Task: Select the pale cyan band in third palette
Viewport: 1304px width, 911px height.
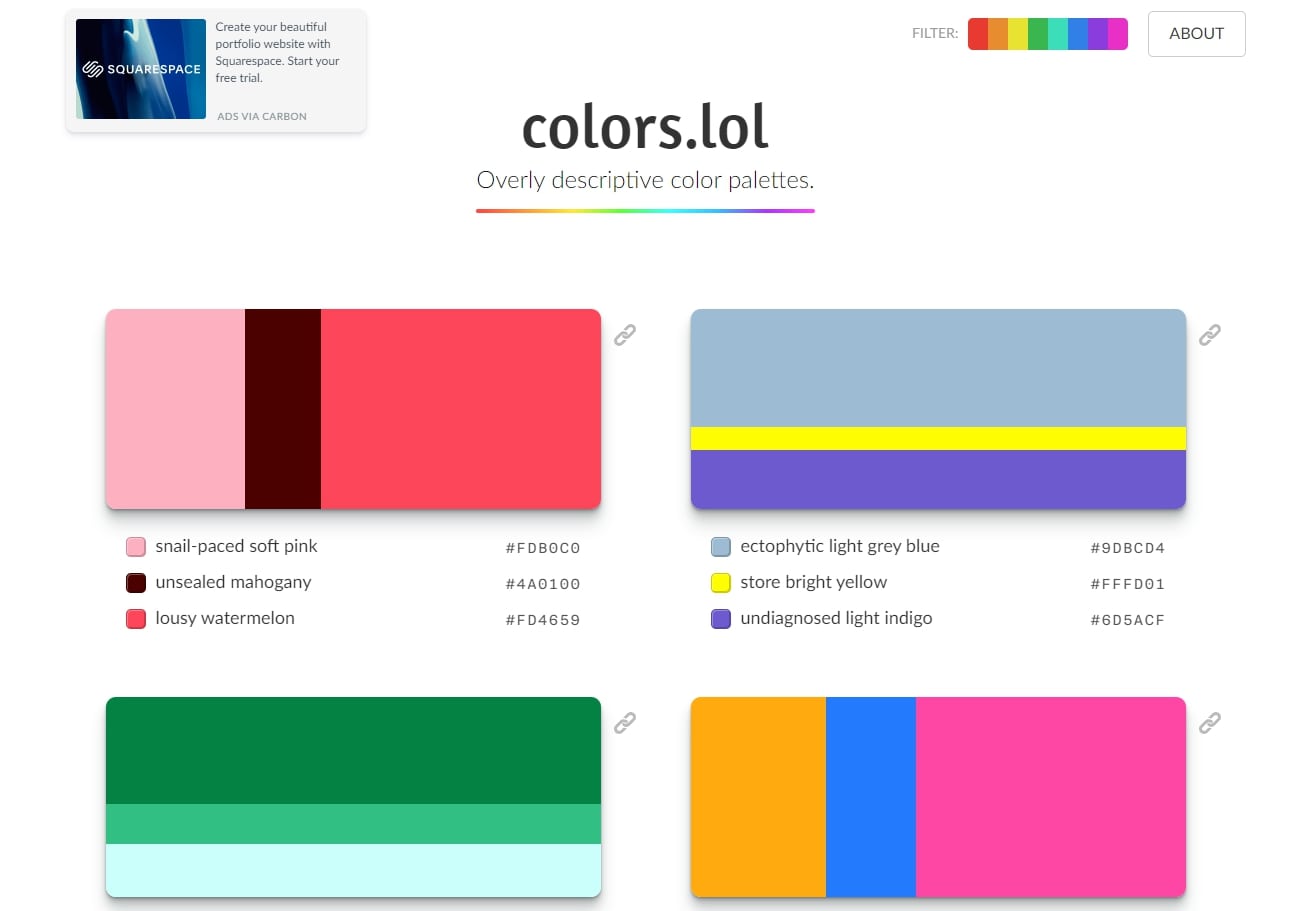Action: pos(353,870)
